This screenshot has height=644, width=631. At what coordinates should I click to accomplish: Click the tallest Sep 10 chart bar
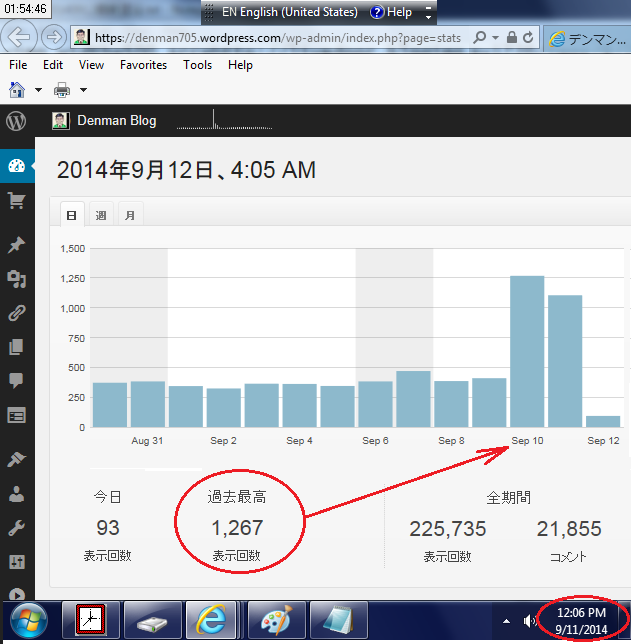(527, 352)
